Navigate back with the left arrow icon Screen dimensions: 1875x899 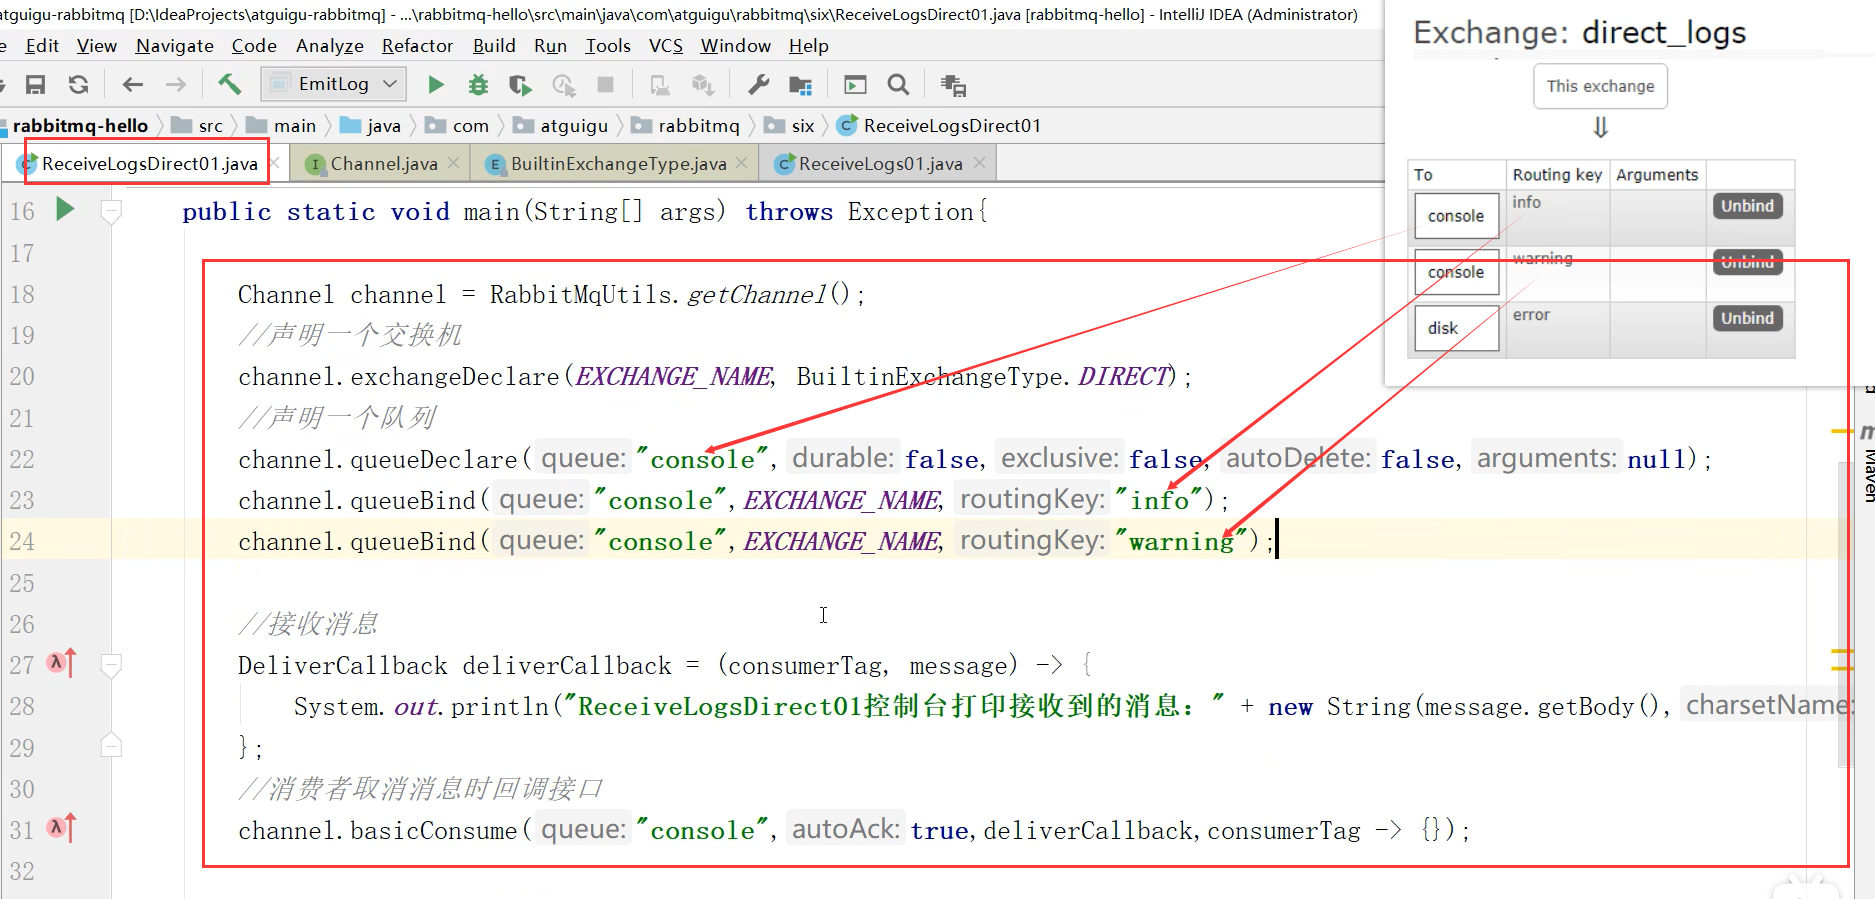pos(133,85)
